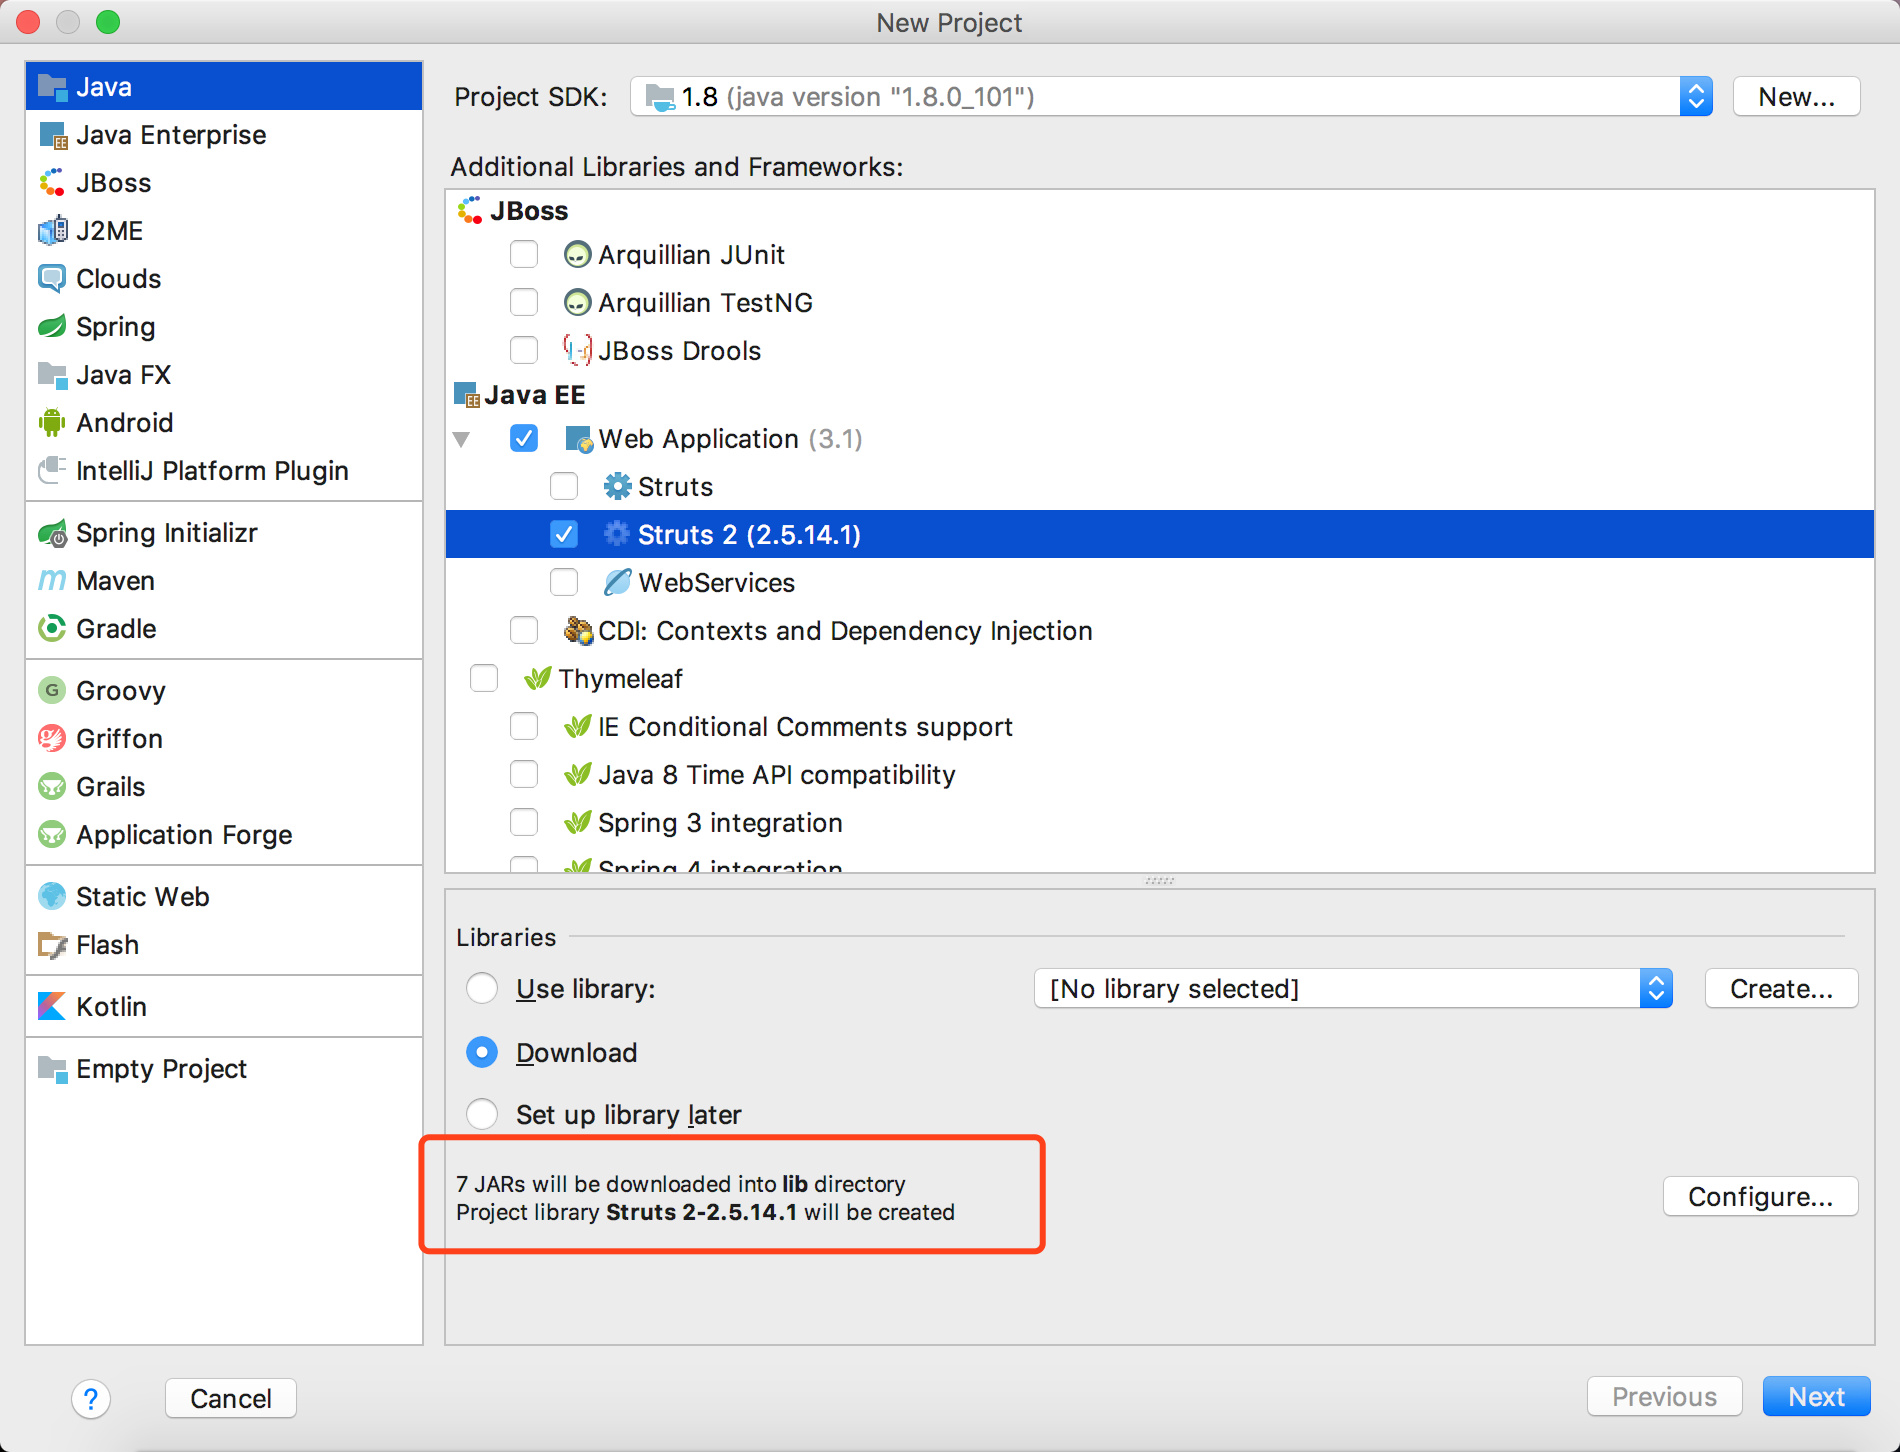Click the Application Forge icon
Image resolution: width=1900 pixels, height=1452 pixels.
[52, 835]
